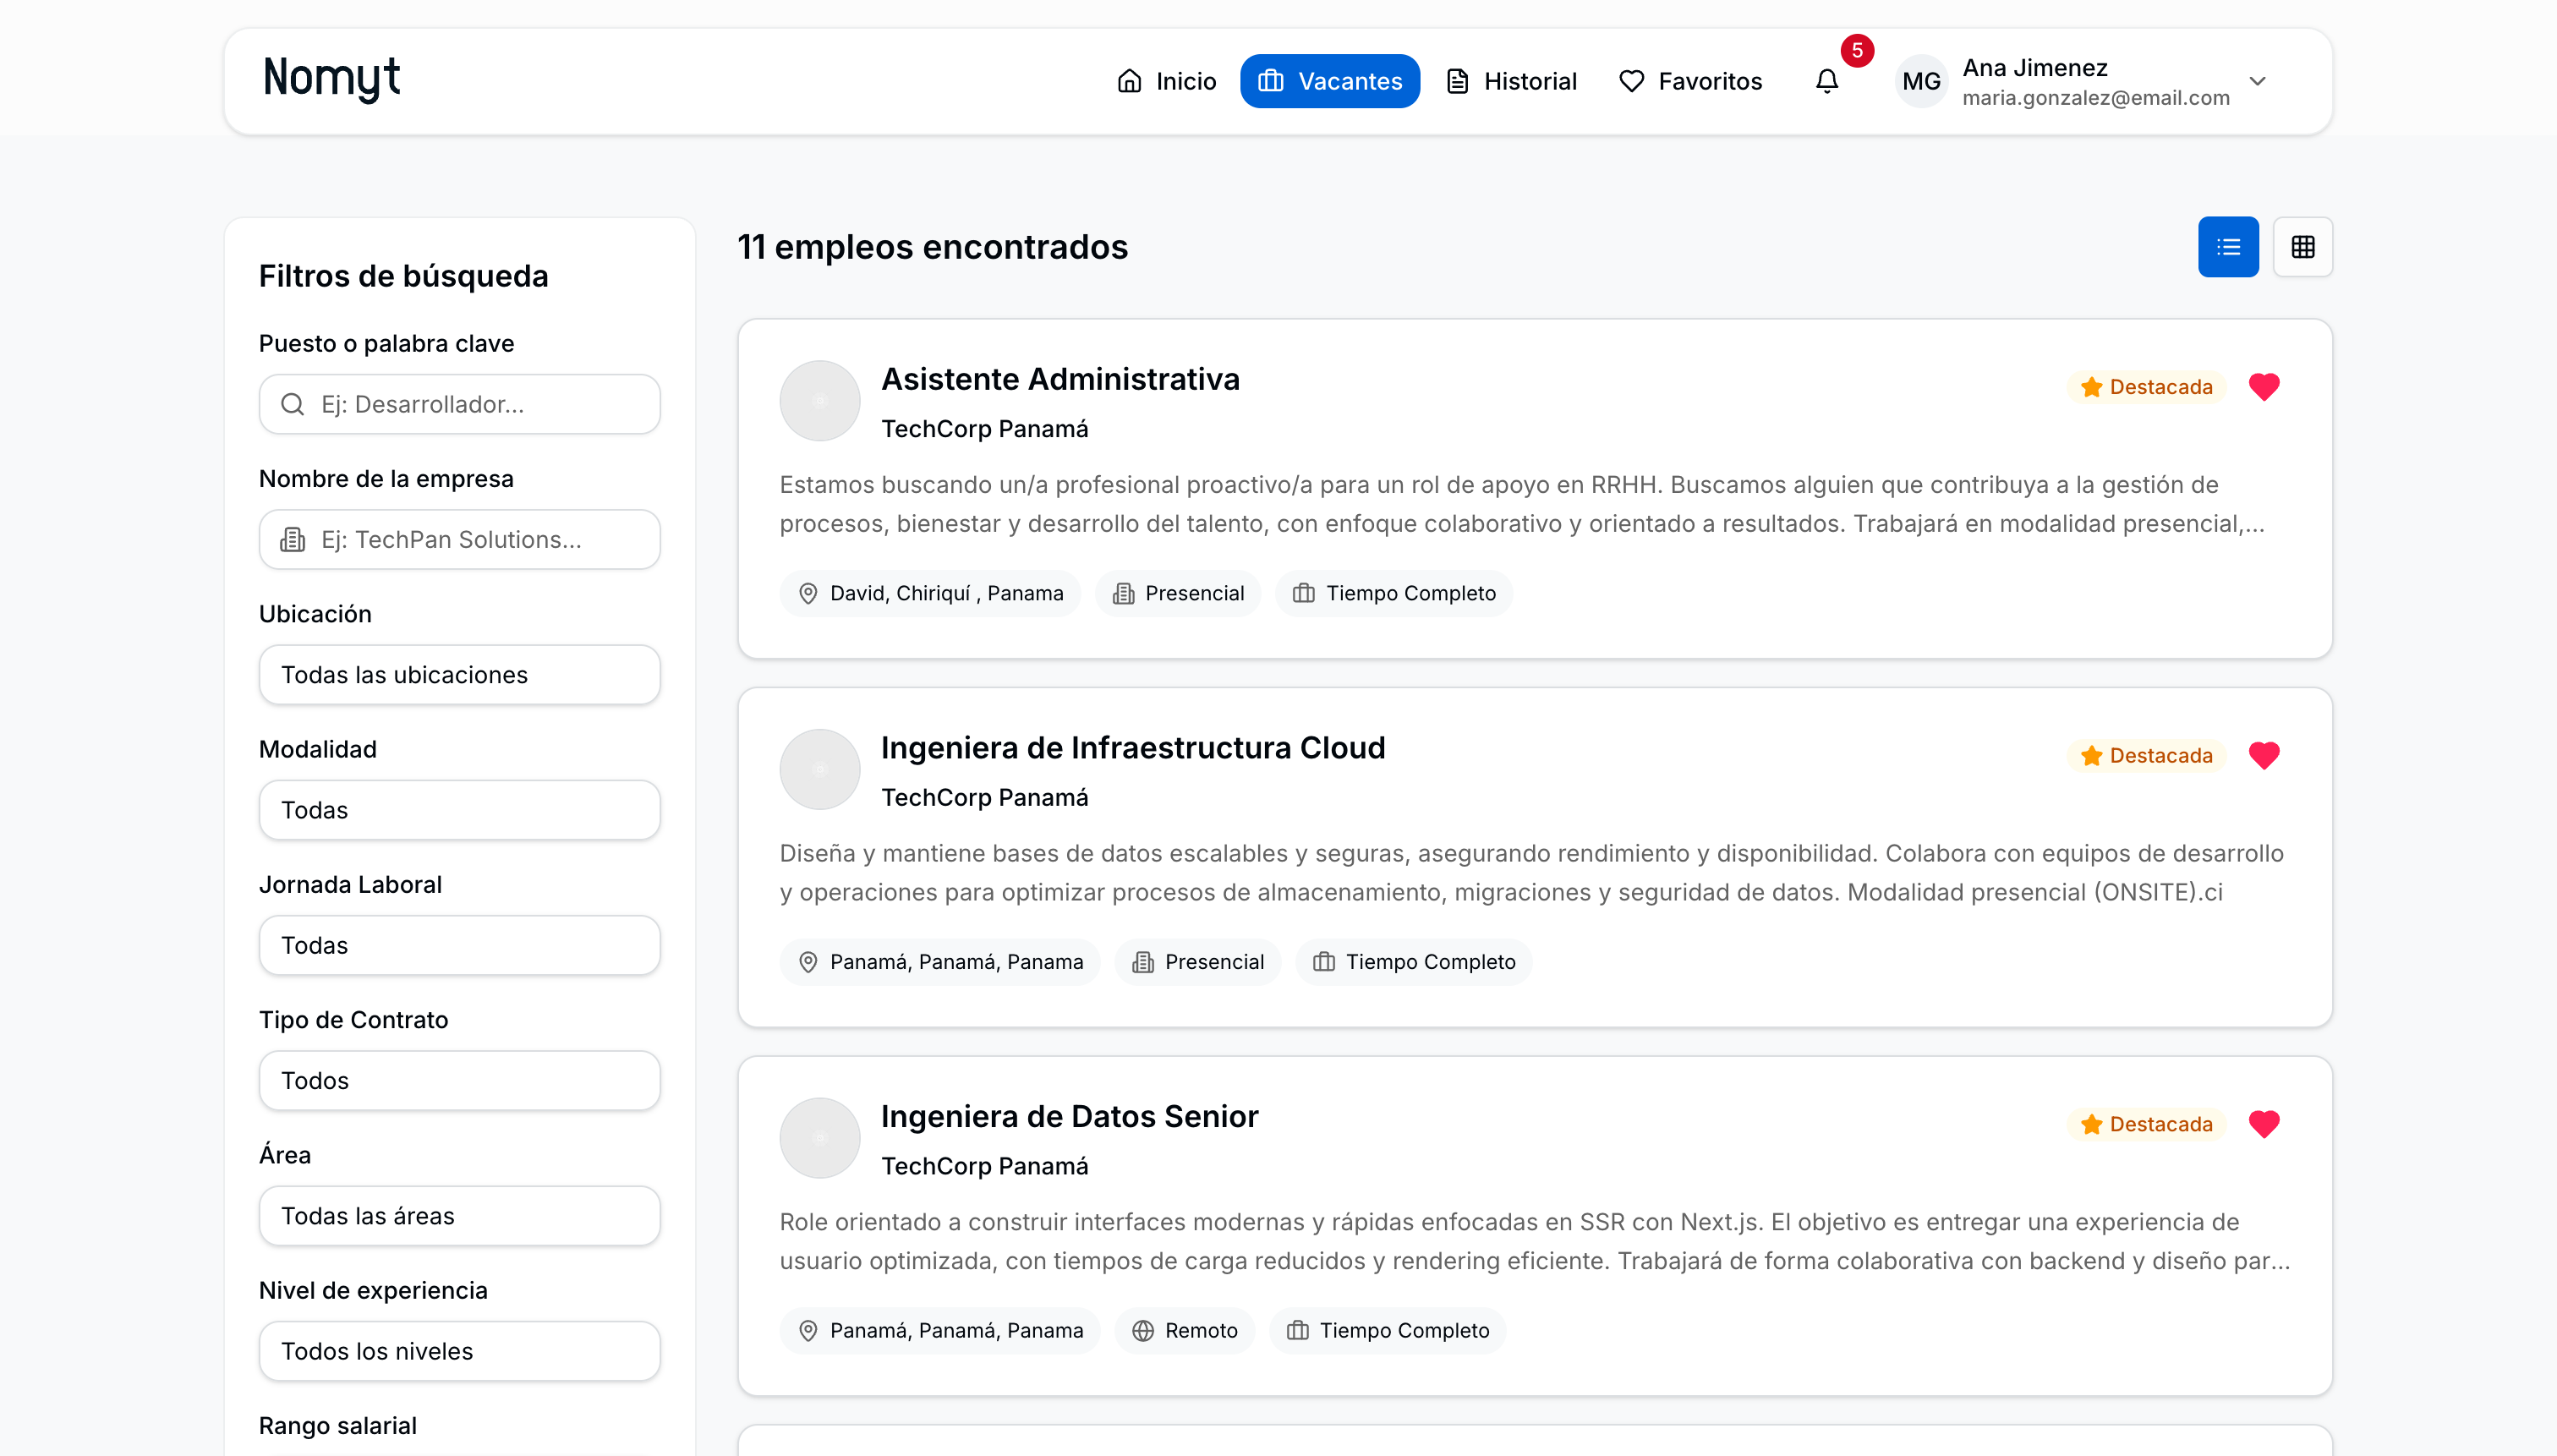This screenshot has width=2557, height=1456.
Task: Remove Ingeniera de Datos Senior from favorites
Action: pyautogui.click(x=2264, y=1124)
